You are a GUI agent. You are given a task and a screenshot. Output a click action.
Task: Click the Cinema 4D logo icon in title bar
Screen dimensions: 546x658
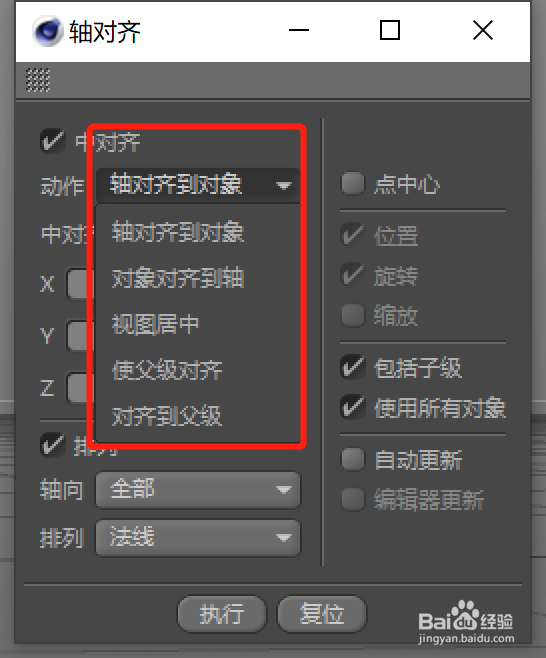click(x=48, y=31)
